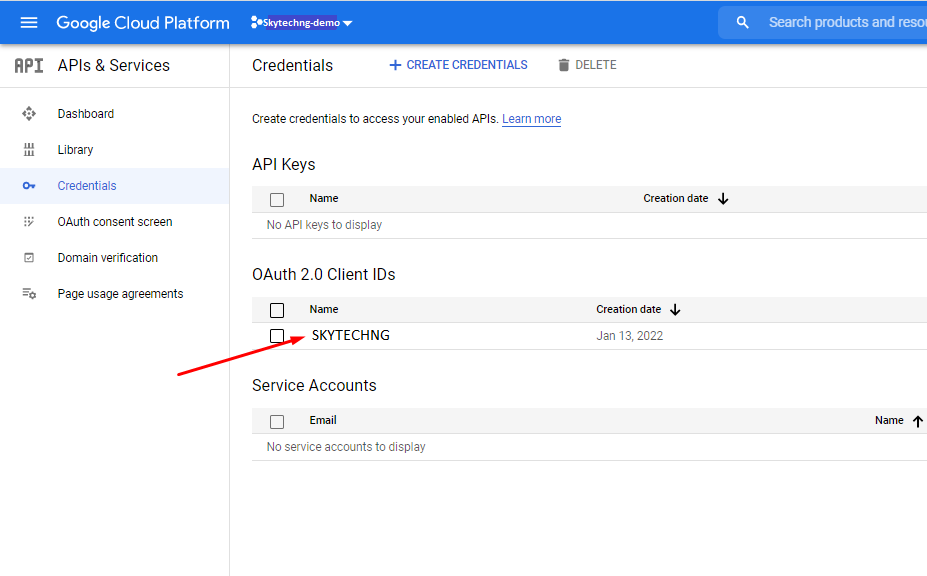
Task: Click the API logo icon in sidebar header
Action: pyautogui.click(x=29, y=65)
